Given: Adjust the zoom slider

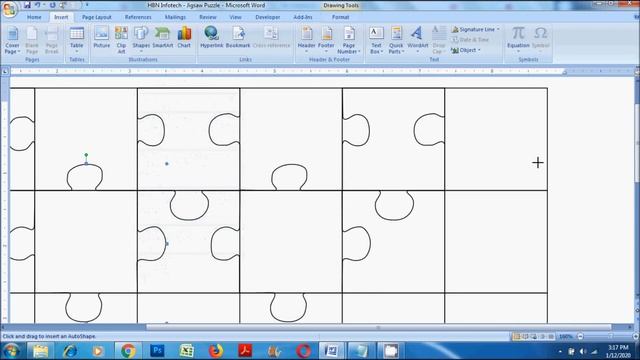Looking at the screenshot, I should (x=611, y=336).
